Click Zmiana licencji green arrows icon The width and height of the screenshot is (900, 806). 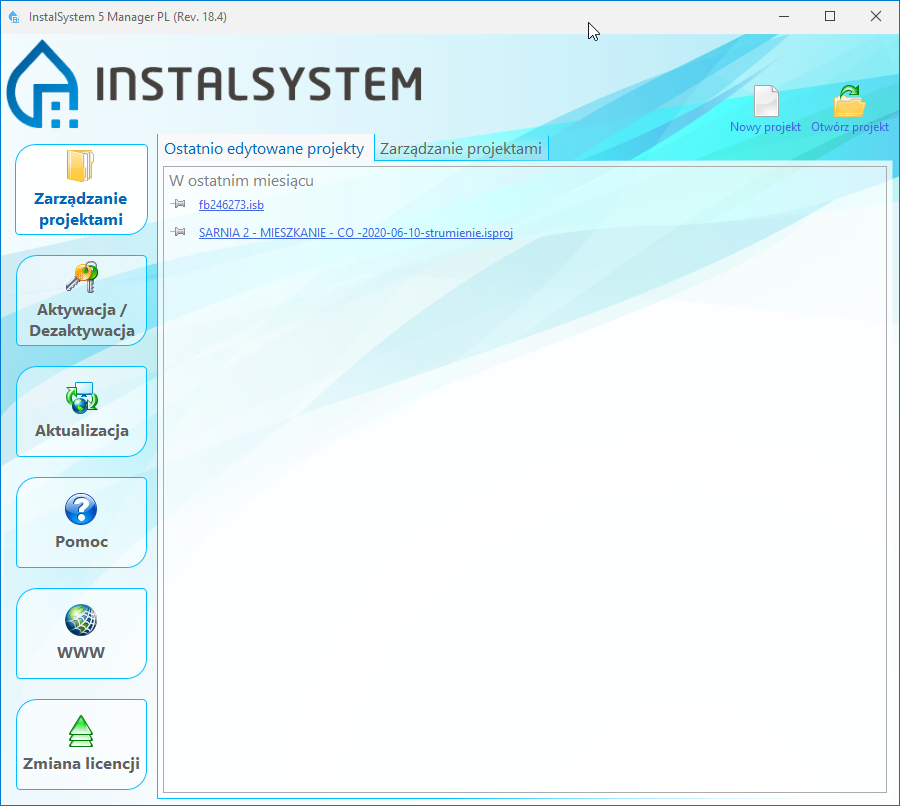click(x=81, y=731)
